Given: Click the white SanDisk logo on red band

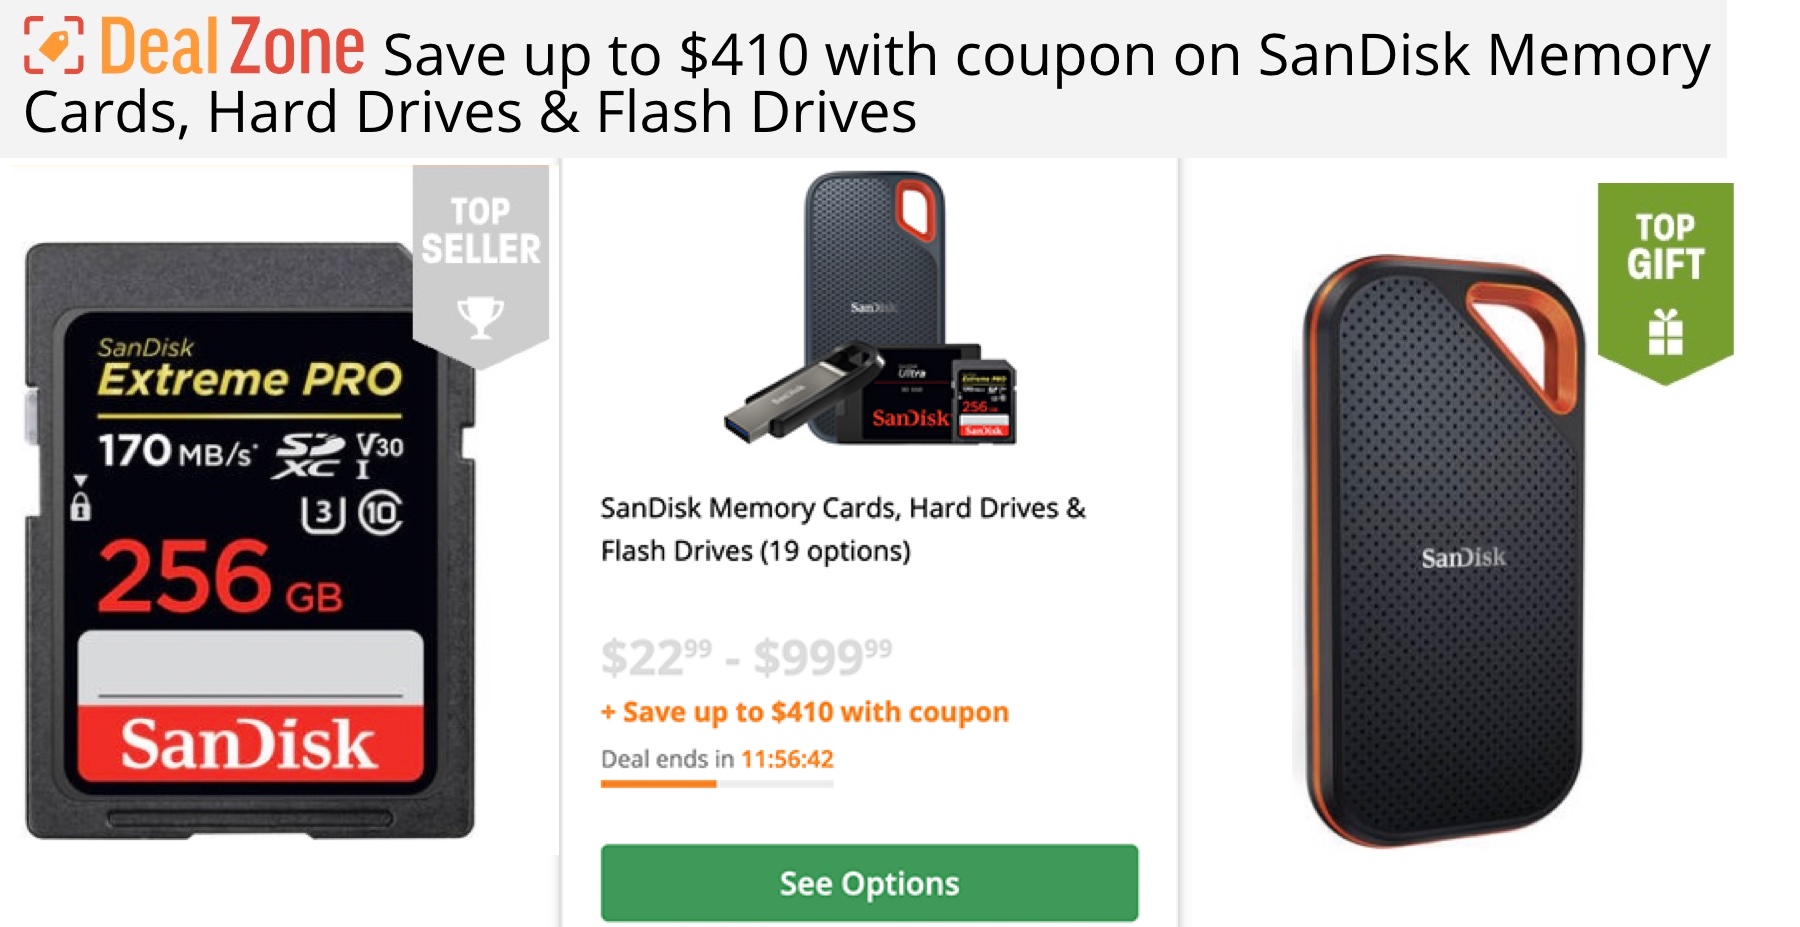Looking at the screenshot, I should point(249,744).
